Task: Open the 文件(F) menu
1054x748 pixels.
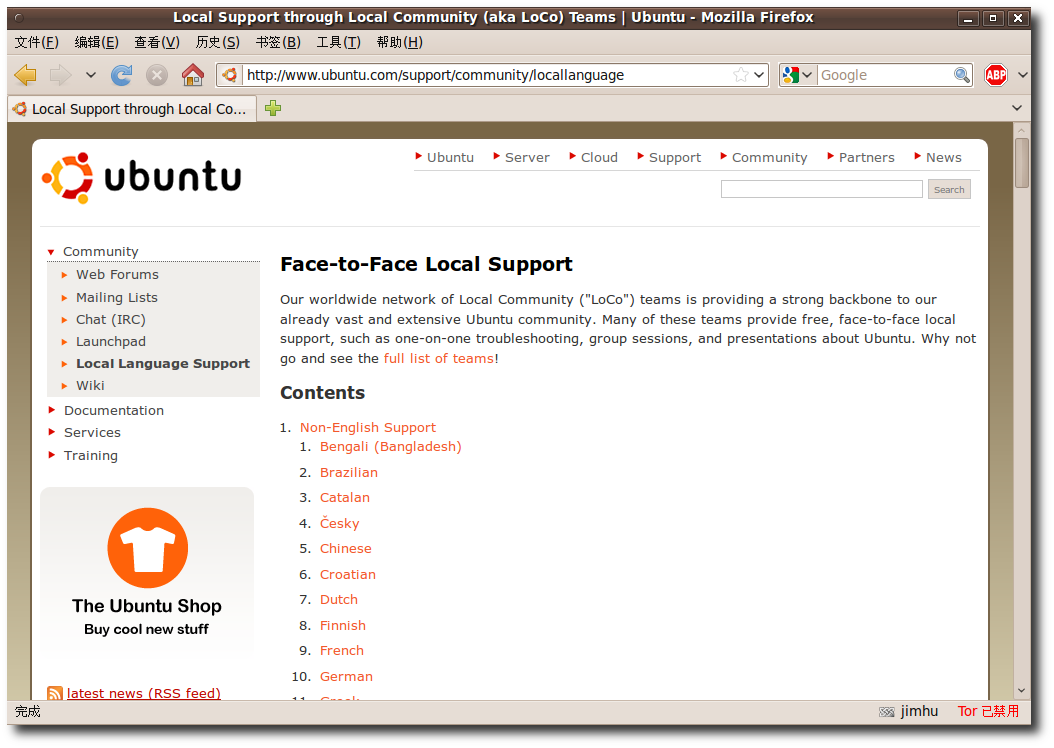Action: click(x=36, y=42)
